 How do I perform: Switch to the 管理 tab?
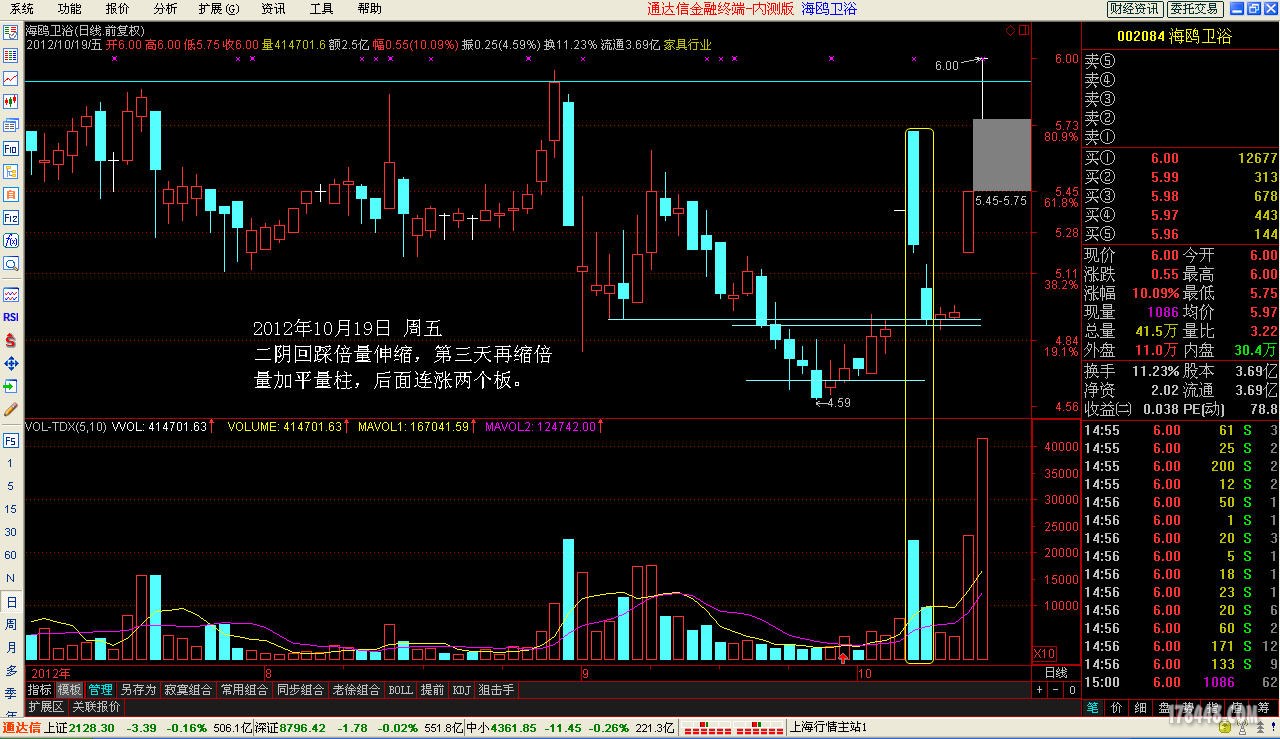click(100, 690)
